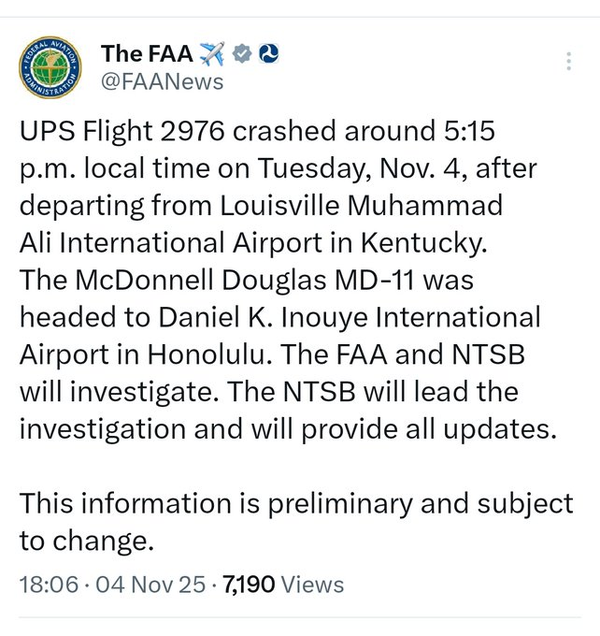Viewport: 600px width, 636px height.
Task: Click the airplane emoji beside The FAA
Action: coord(212,53)
